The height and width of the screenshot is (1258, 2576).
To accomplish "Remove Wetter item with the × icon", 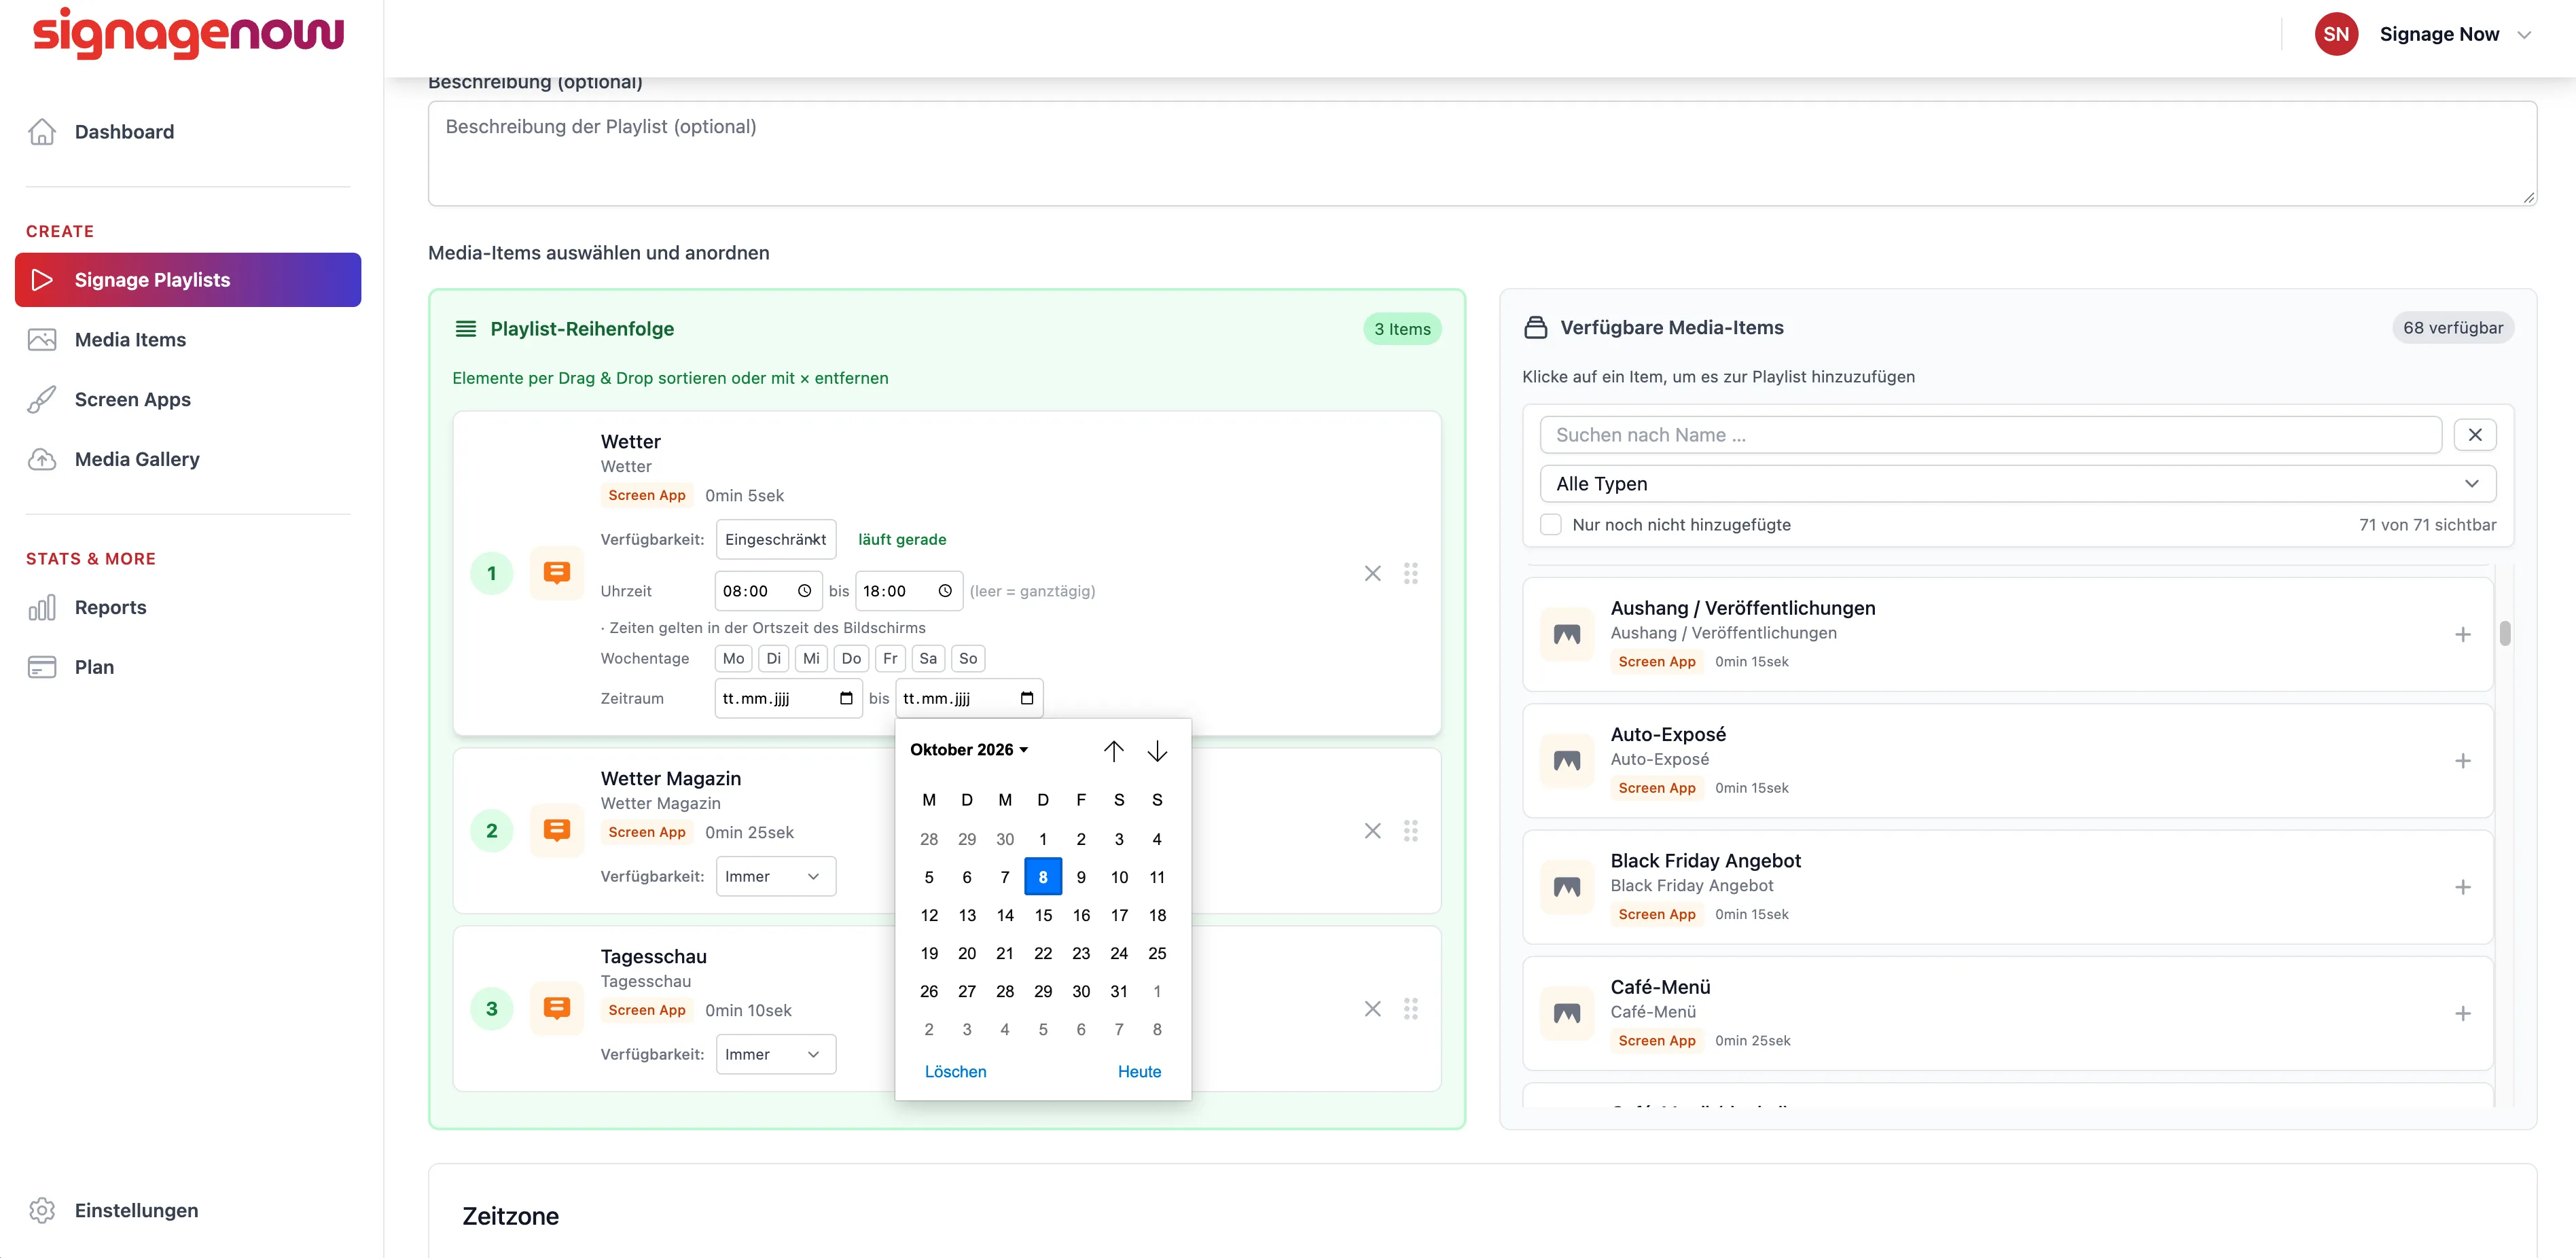I will coord(1372,573).
